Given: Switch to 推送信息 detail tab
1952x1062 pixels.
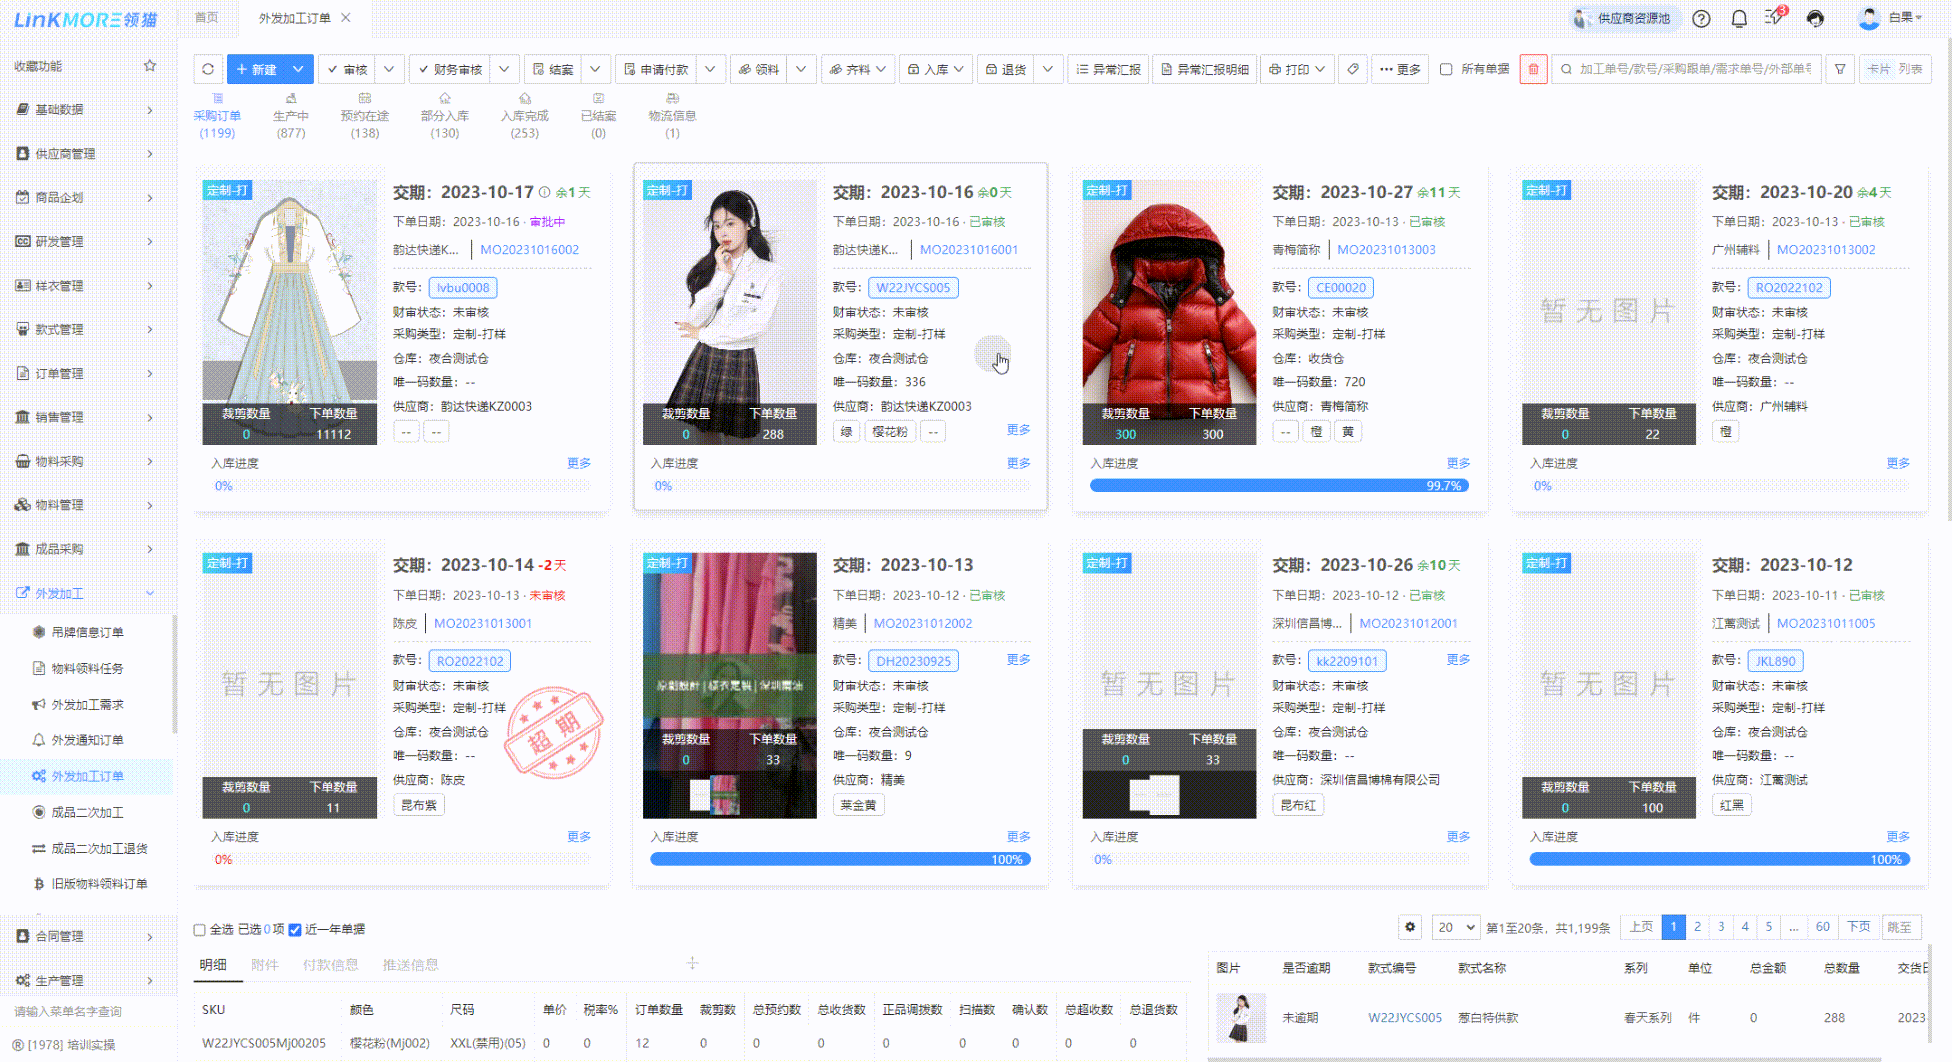Looking at the screenshot, I should (x=410, y=964).
